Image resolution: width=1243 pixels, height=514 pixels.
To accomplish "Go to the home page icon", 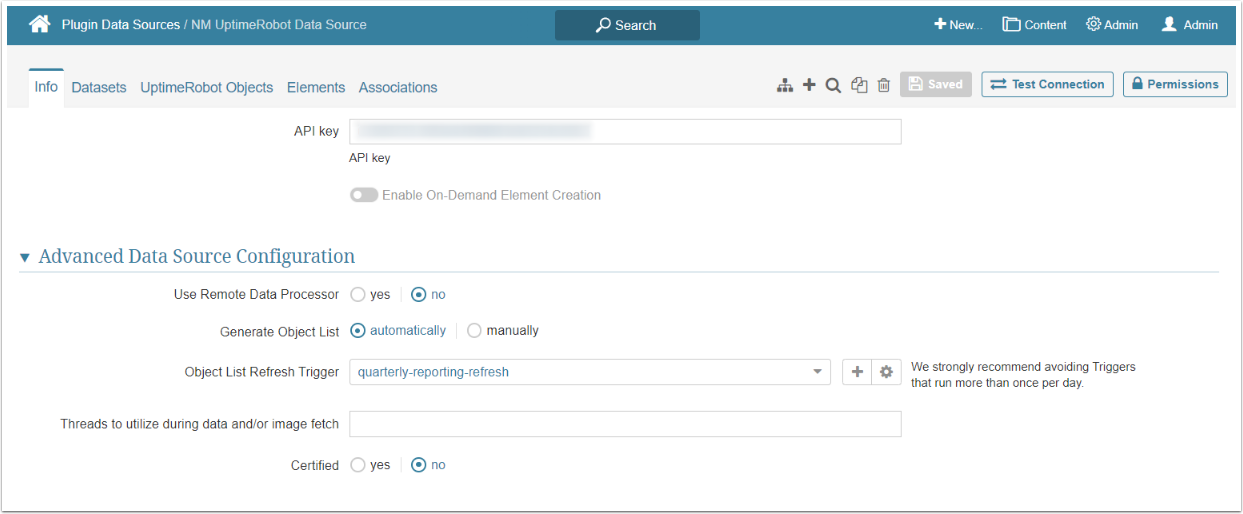I will point(39,24).
